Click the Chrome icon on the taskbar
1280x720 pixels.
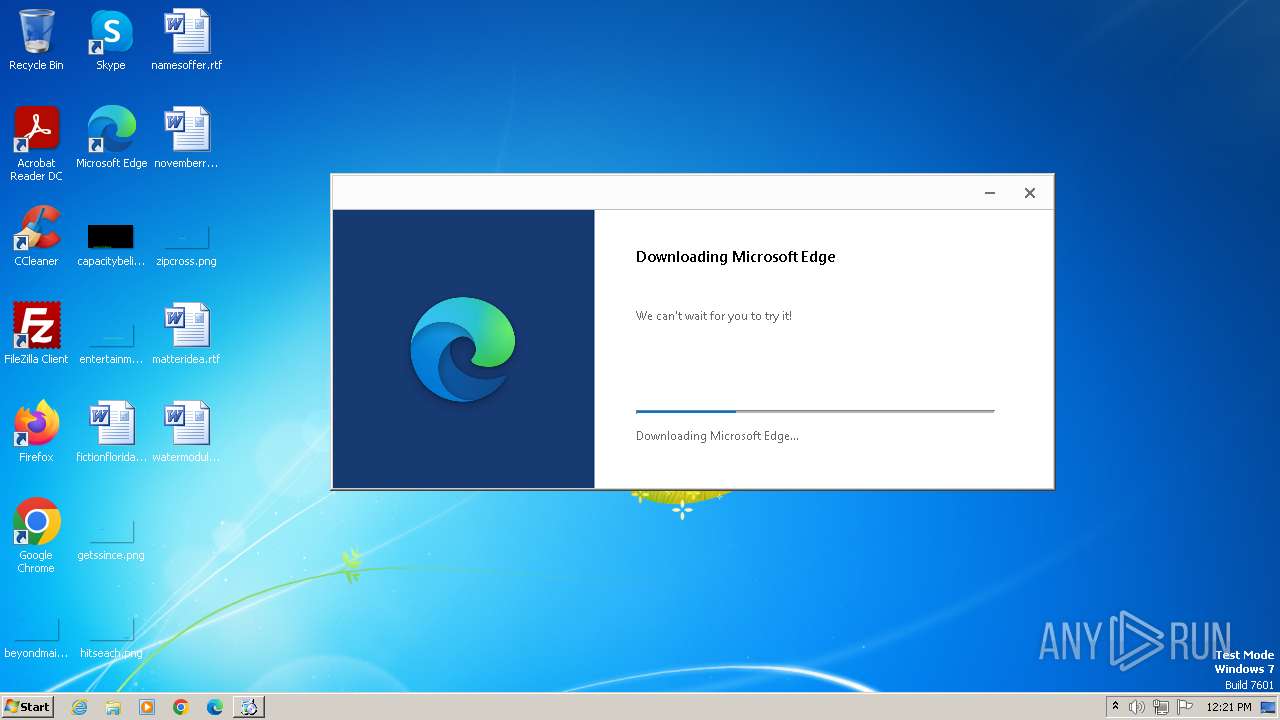pos(181,707)
